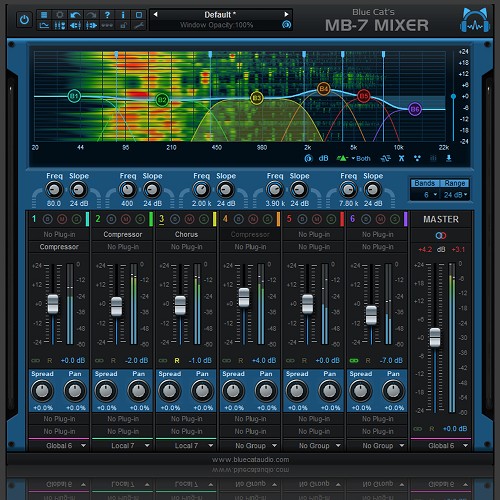Toggle the mixer faders view icon
Screen dimensions: 500x500
pos(60,25)
